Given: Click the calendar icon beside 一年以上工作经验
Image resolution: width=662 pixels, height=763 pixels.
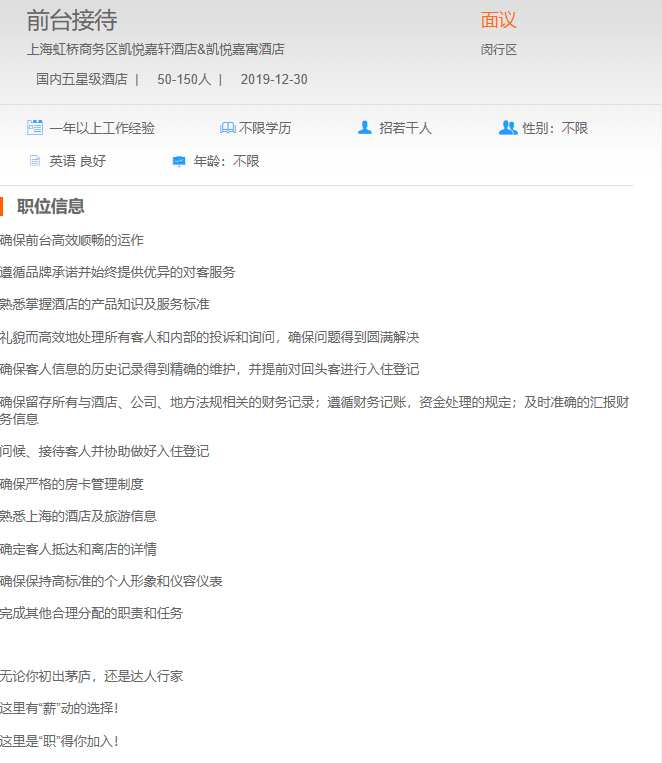Looking at the screenshot, I should pos(35,128).
